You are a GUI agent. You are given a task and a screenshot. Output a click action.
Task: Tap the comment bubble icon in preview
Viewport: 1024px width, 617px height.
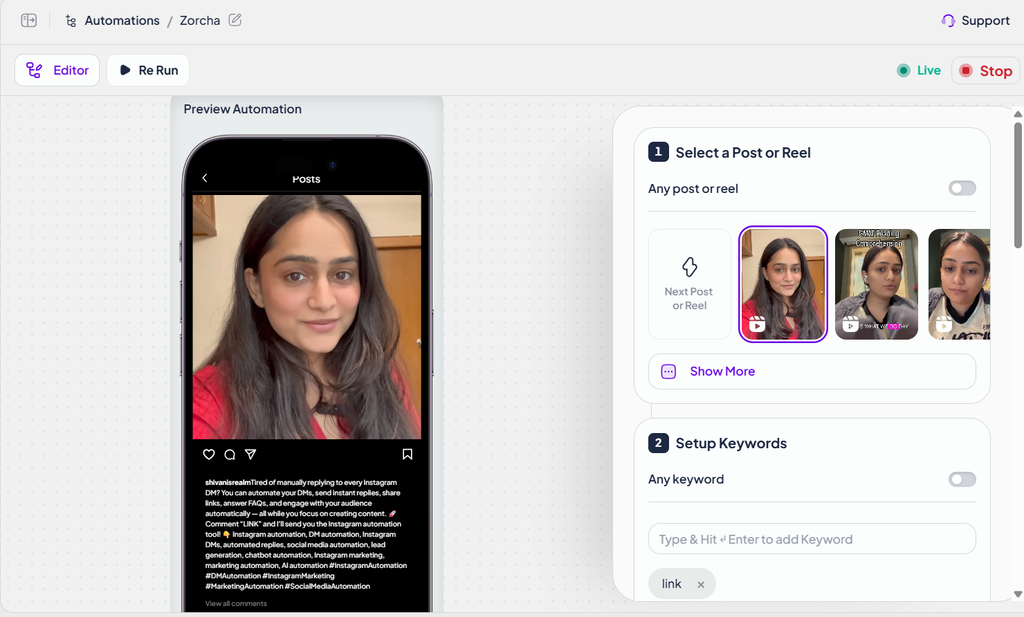pyautogui.click(x=230, y=454)
